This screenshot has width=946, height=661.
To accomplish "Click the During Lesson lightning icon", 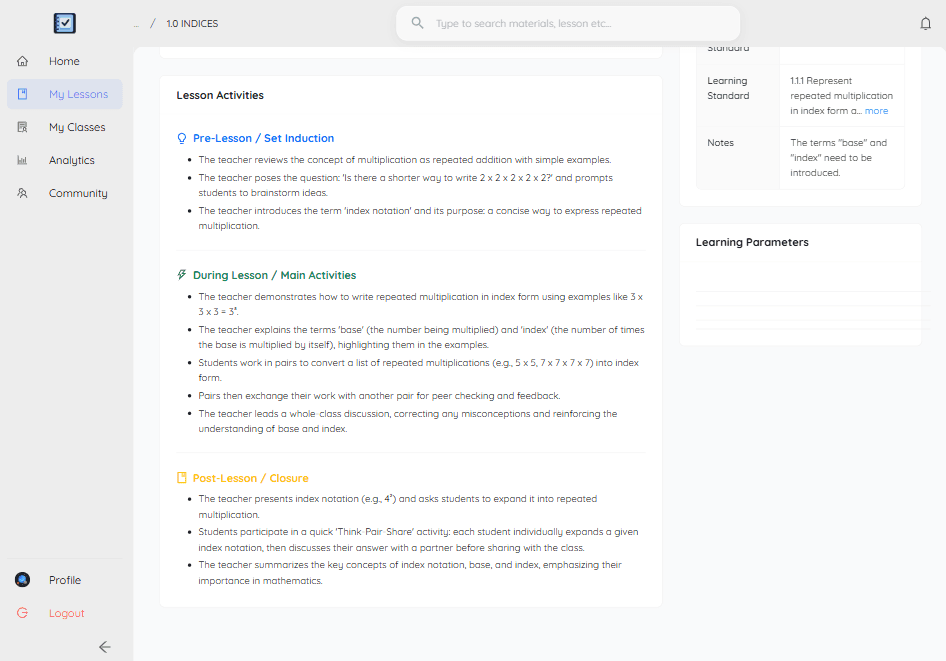I will (183, 274).
